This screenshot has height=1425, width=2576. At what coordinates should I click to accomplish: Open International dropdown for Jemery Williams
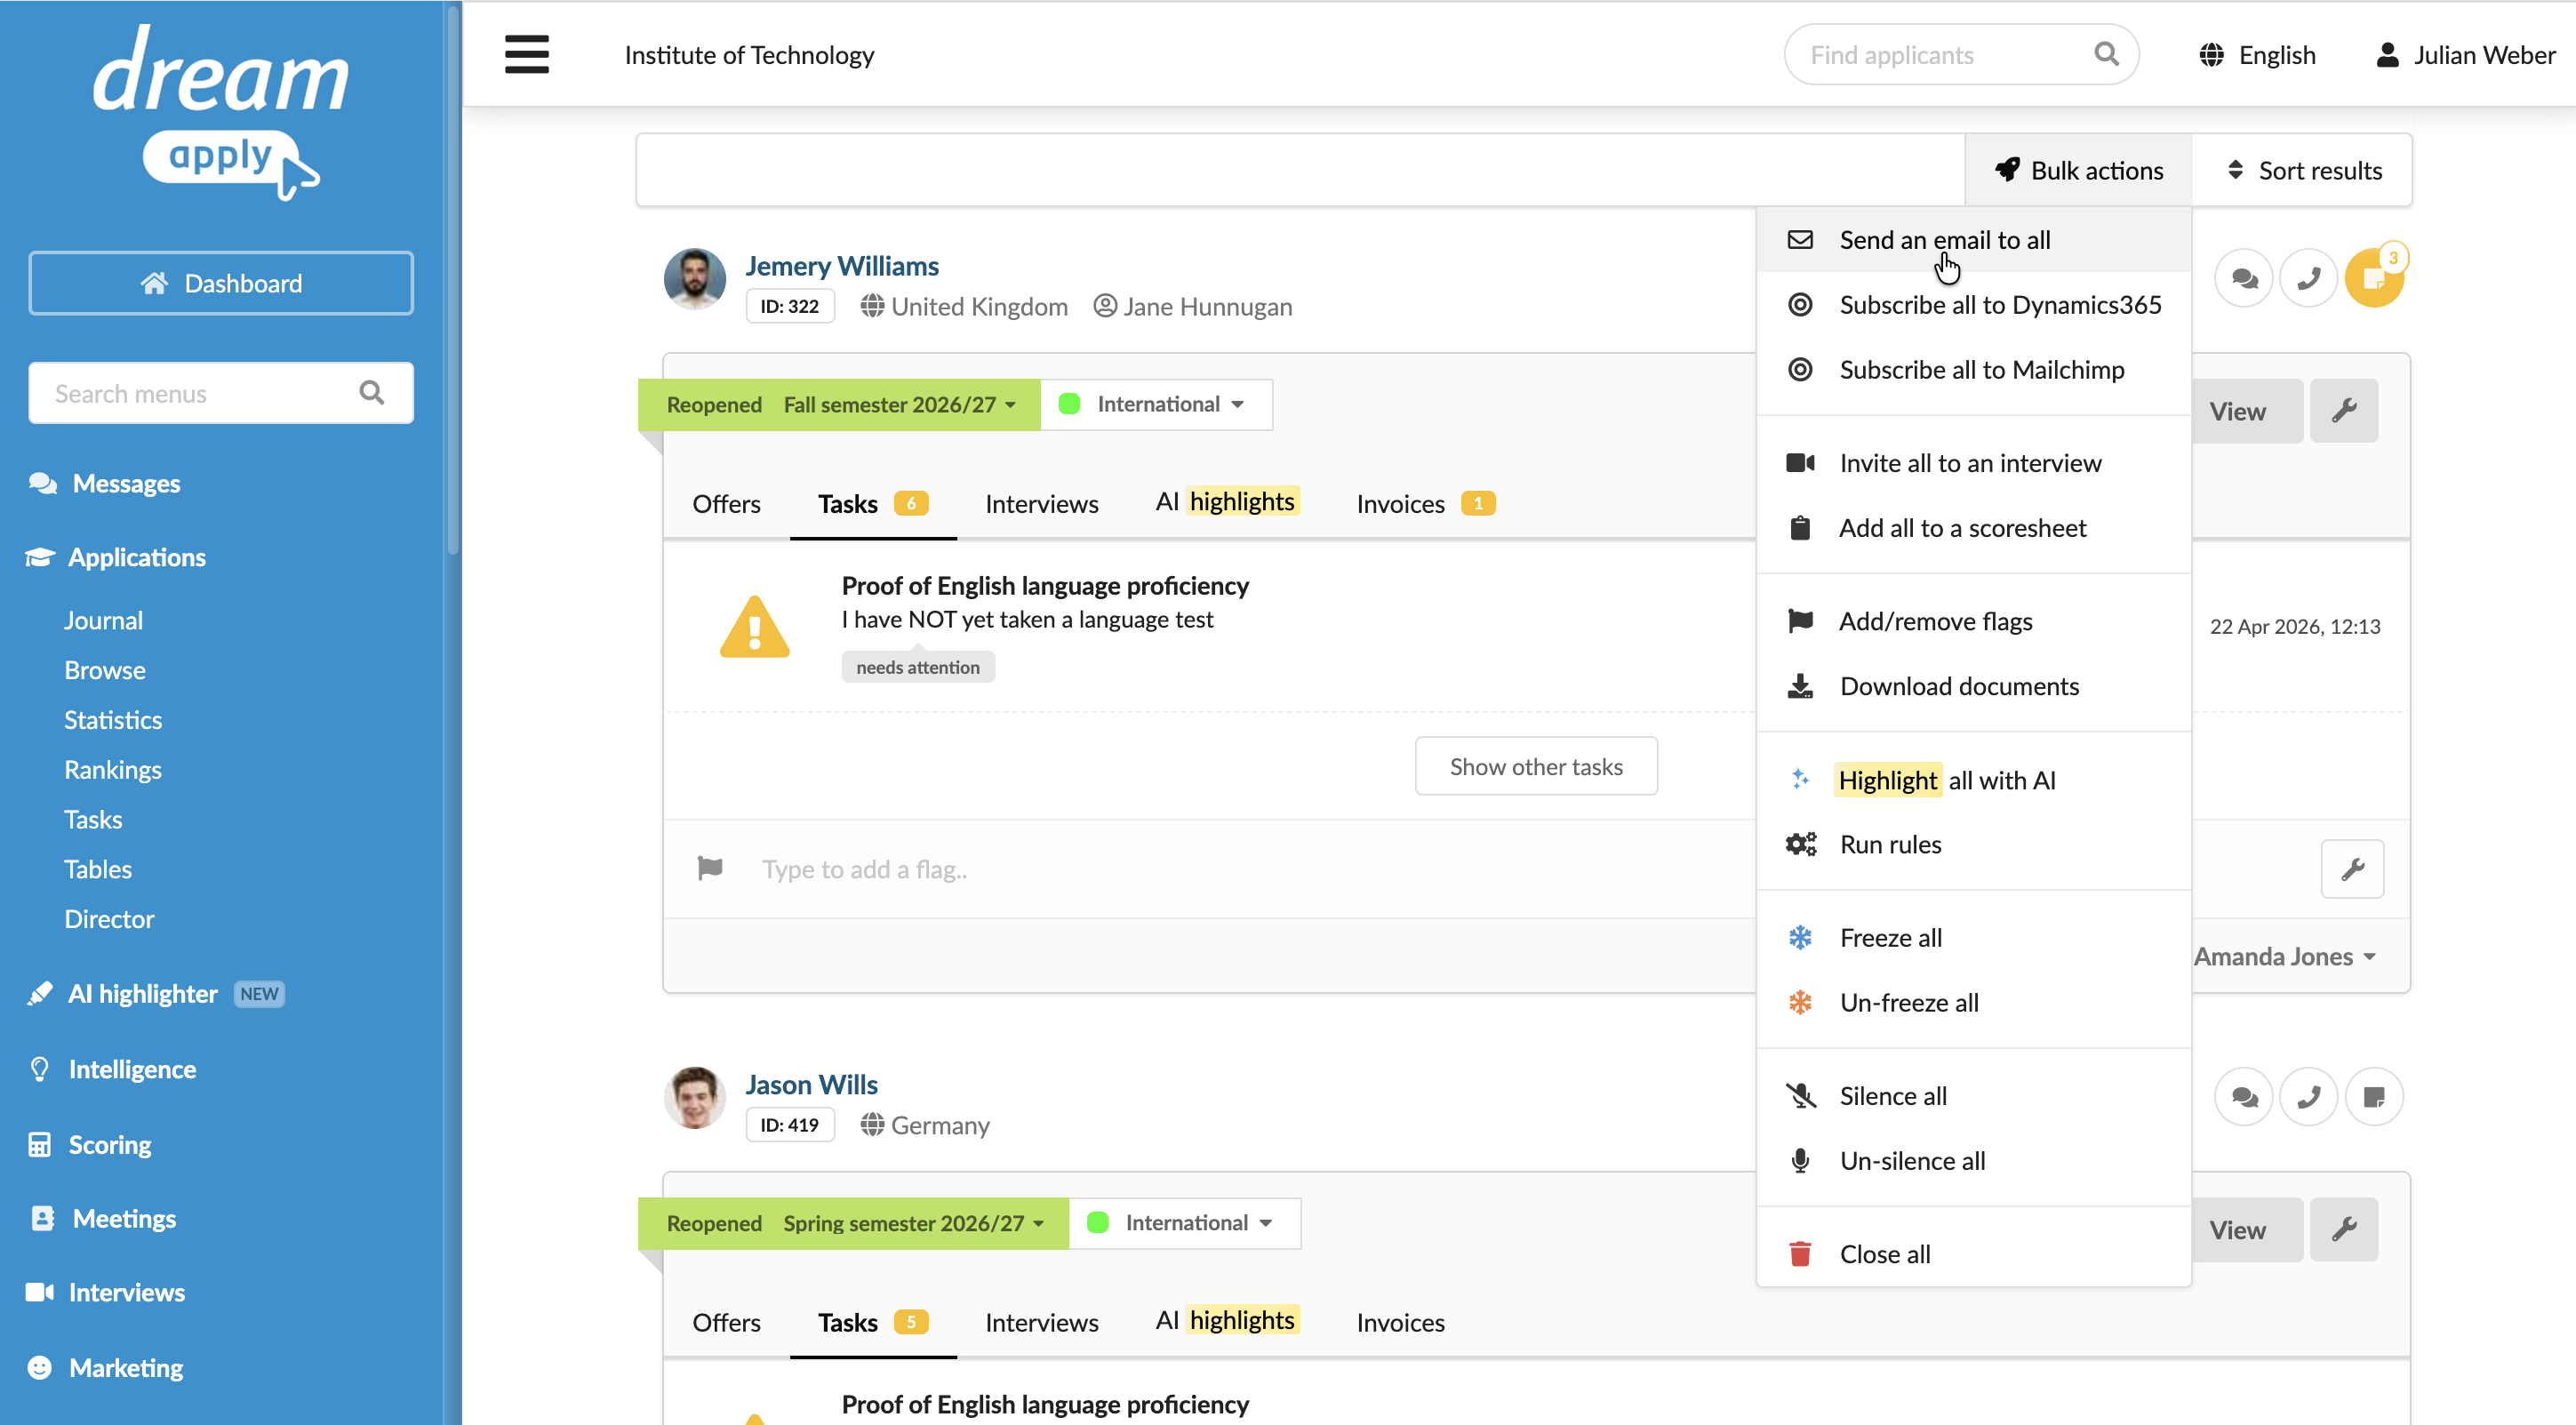pyautogui.click(x=1156, y=404)
